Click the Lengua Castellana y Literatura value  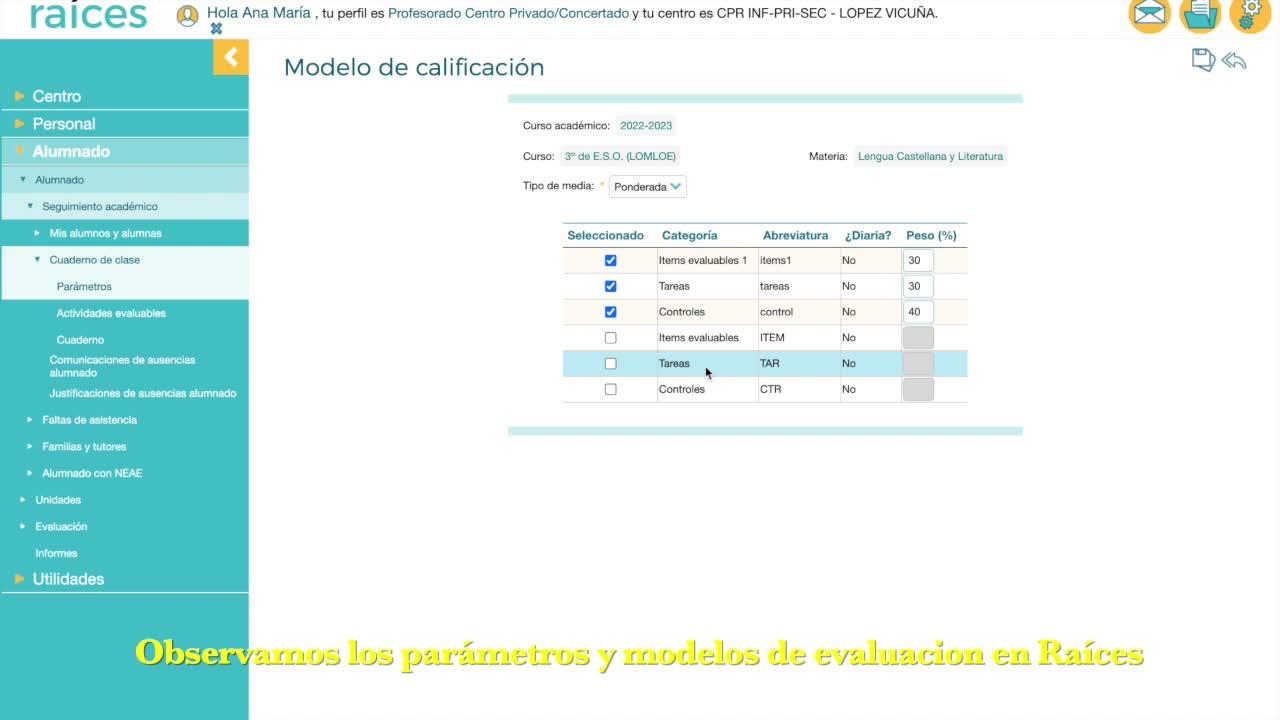click(930, 156)
